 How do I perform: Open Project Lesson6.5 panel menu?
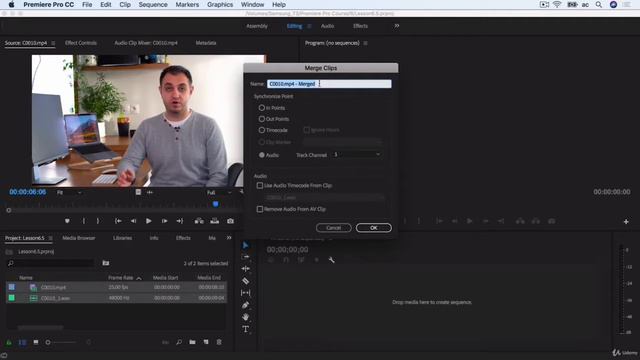point(51,238)
